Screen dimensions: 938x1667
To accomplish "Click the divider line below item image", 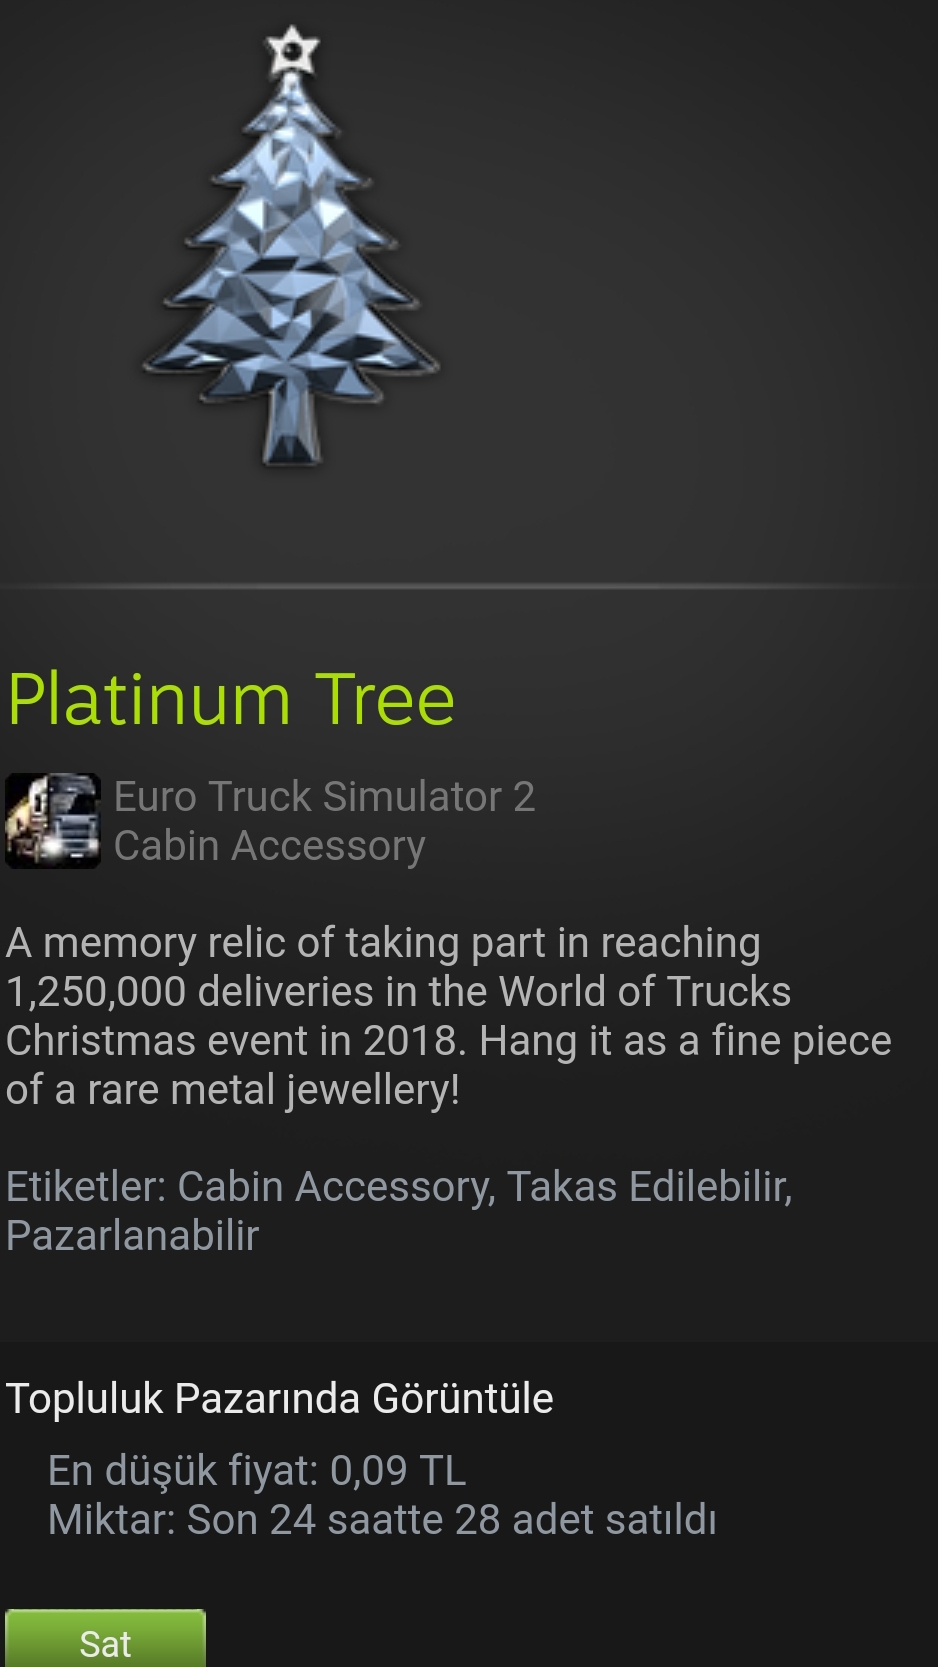I will click(469, 586).
